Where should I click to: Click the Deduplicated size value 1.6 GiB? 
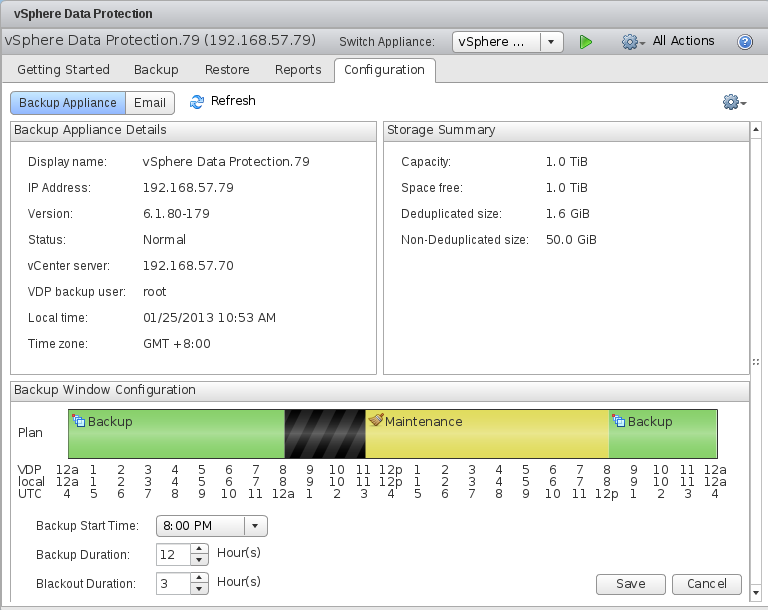(x=568, y=214)
